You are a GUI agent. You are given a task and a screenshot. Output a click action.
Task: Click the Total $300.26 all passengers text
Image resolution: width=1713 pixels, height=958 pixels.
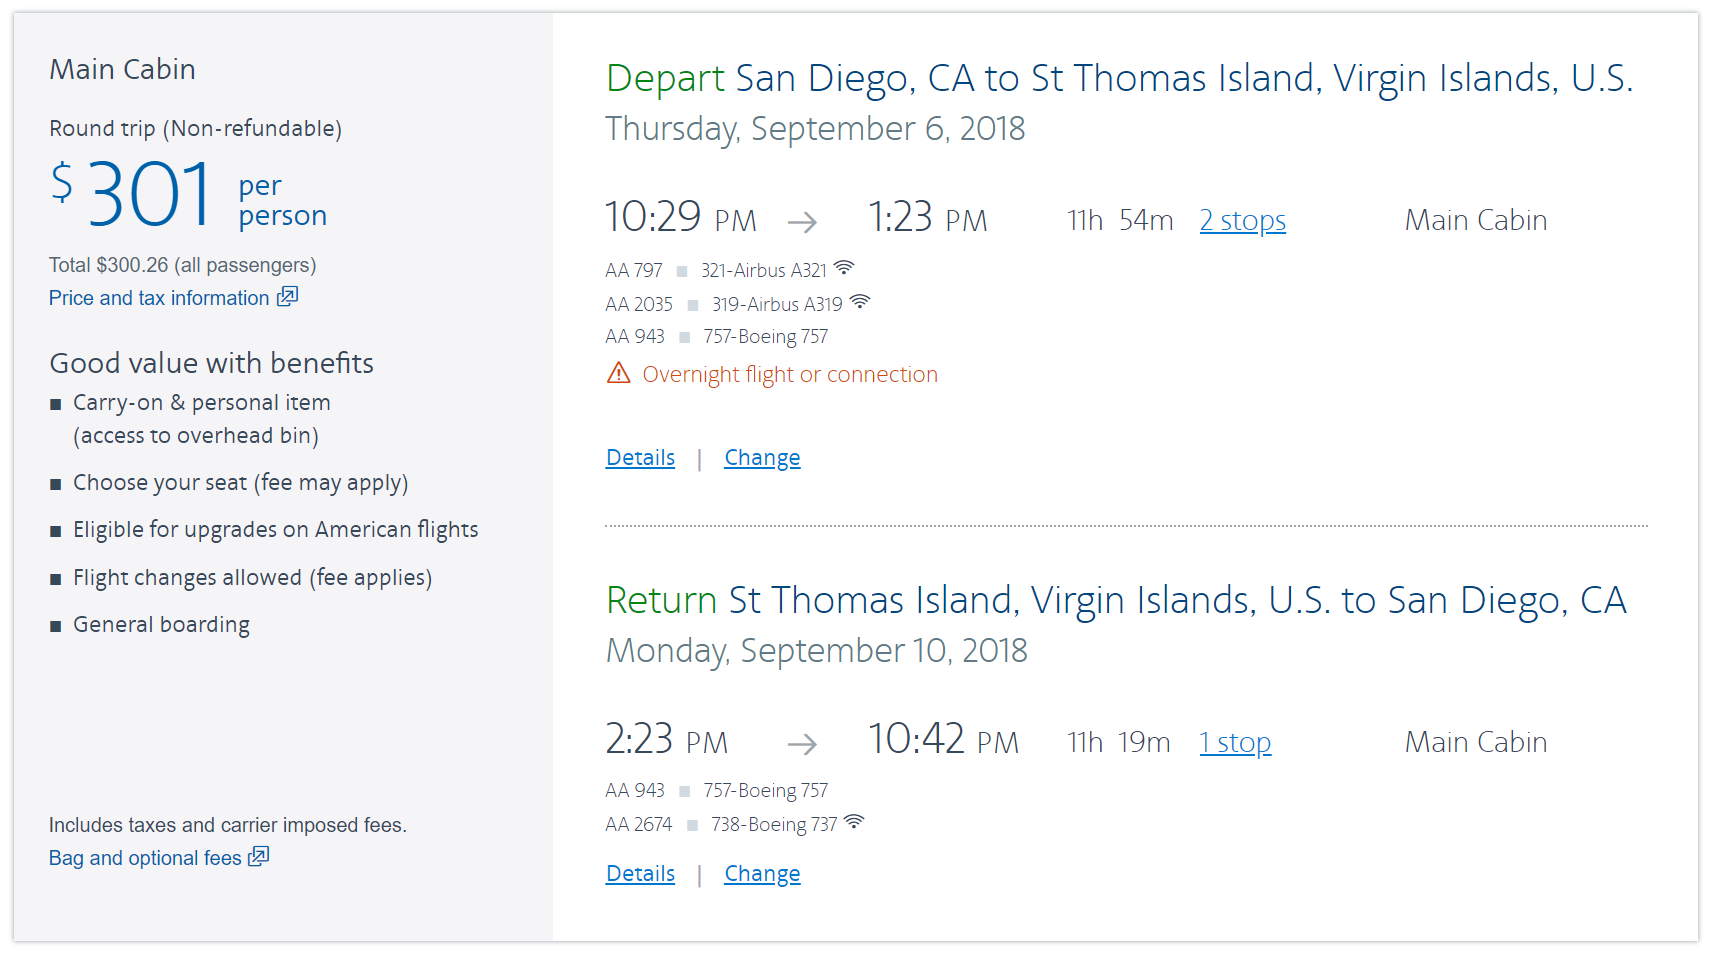point(182,265)
